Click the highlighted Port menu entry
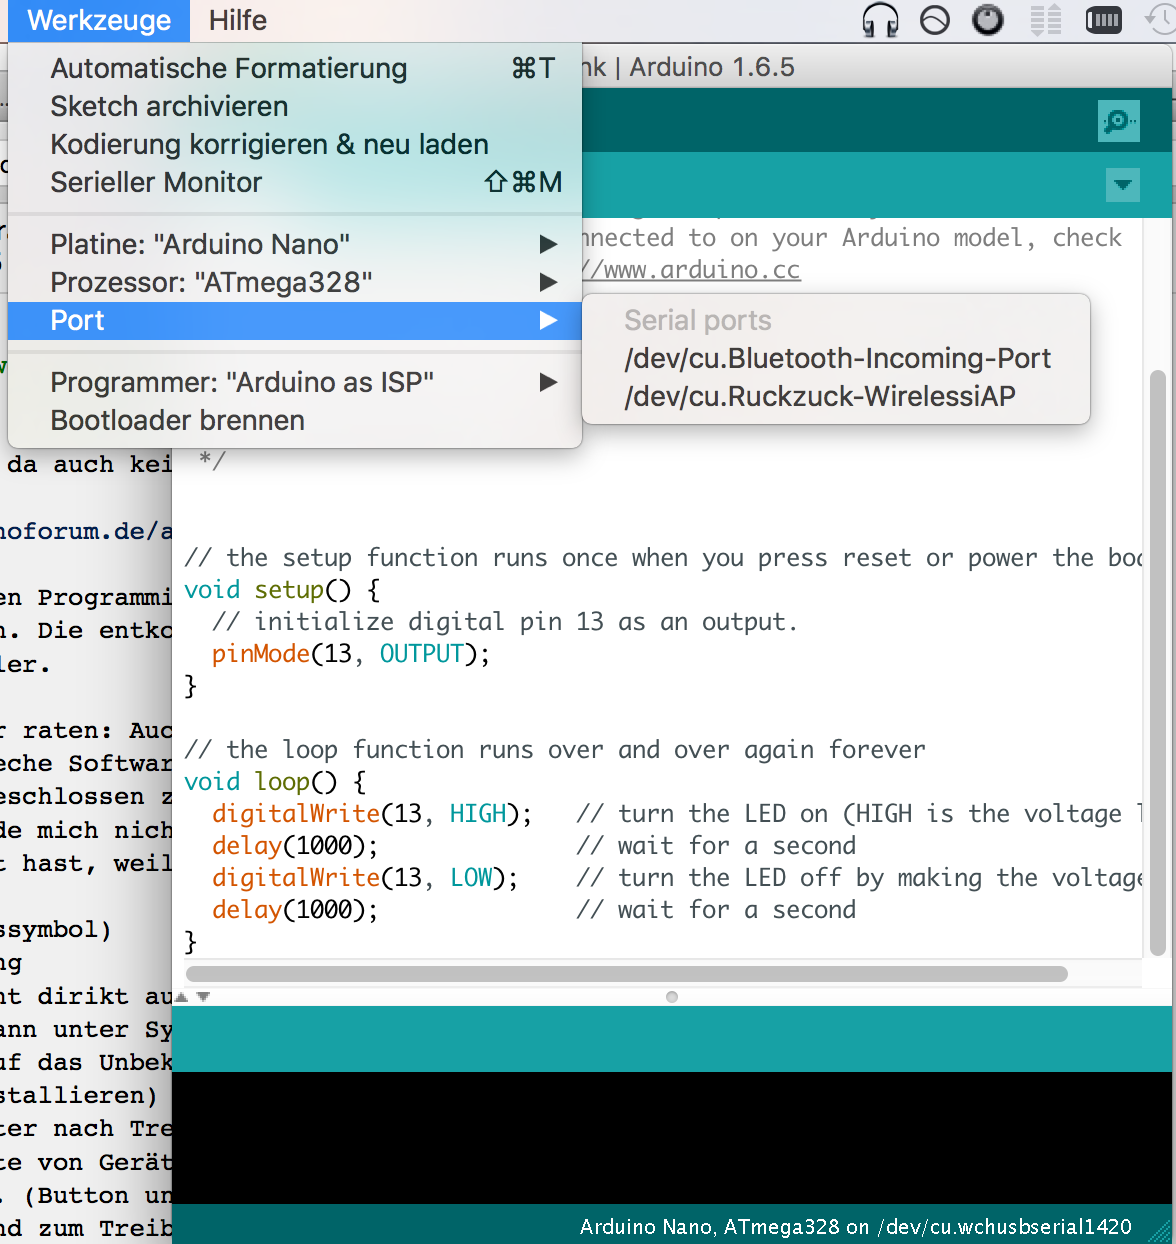The image size is (1176, 1244). [295, 320]
